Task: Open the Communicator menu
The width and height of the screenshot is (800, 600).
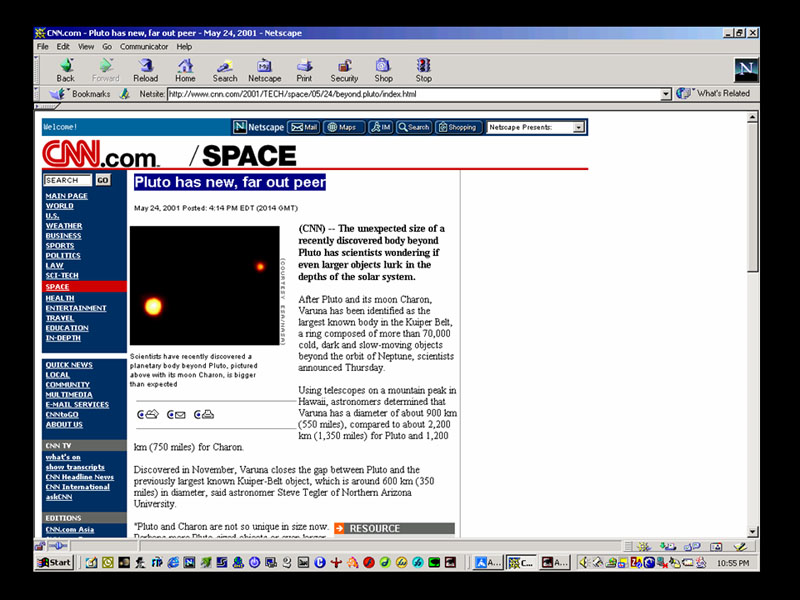Action: tap(144, 46)
